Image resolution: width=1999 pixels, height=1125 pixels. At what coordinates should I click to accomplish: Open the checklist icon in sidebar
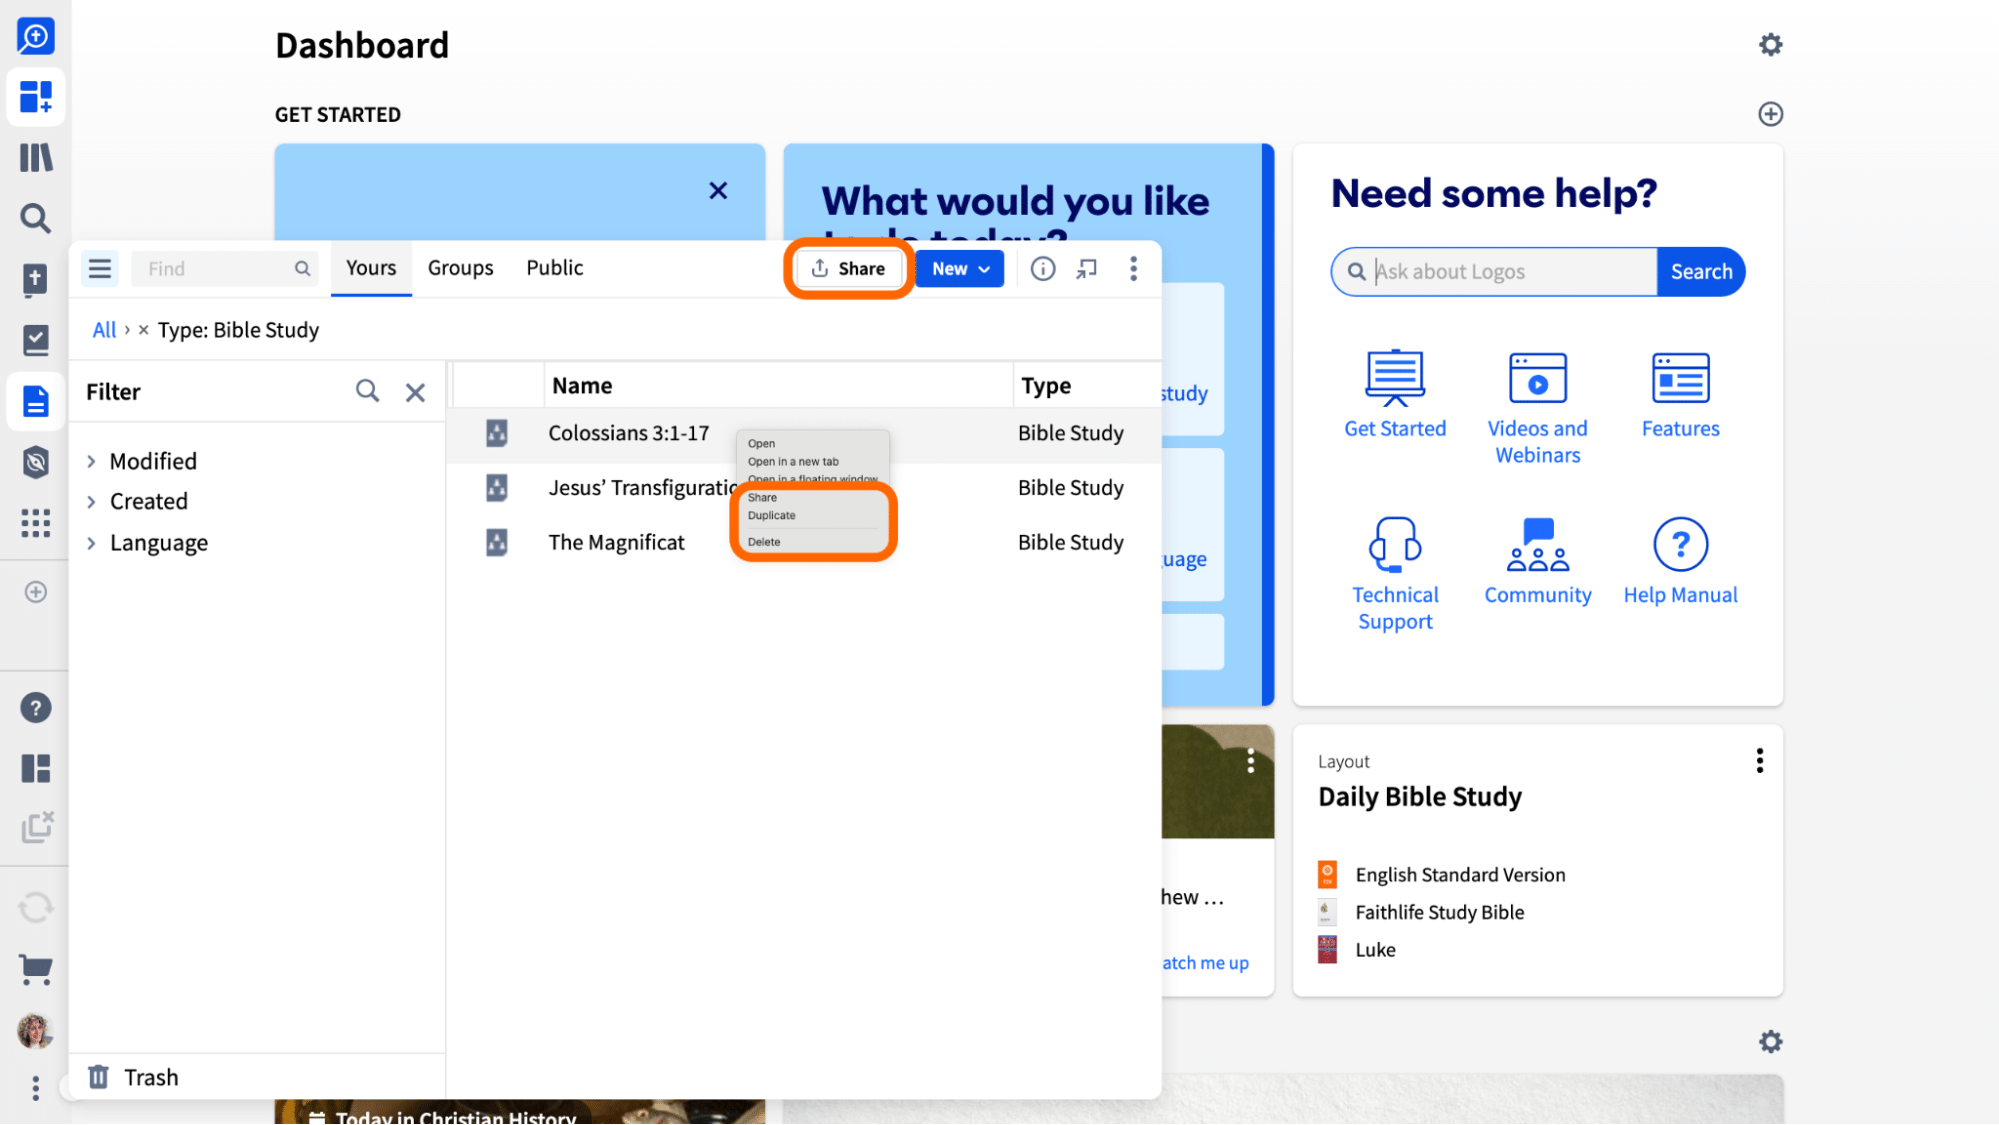point(36,340)
